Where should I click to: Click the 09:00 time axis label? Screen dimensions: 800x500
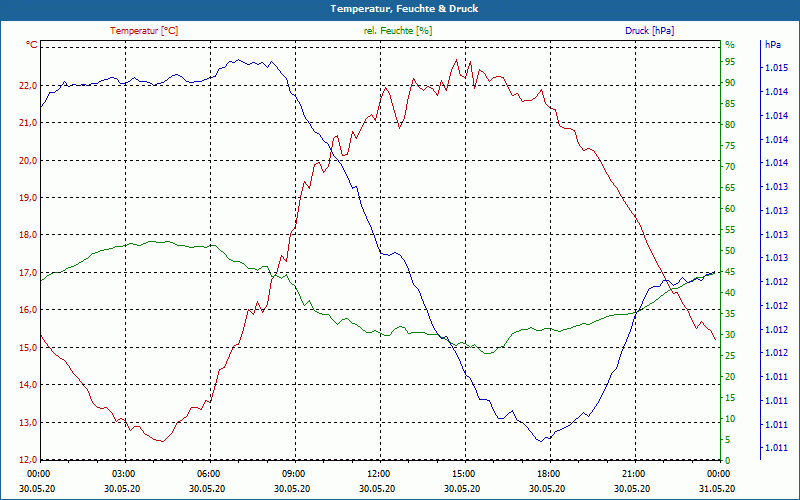(x=293, y=474)
